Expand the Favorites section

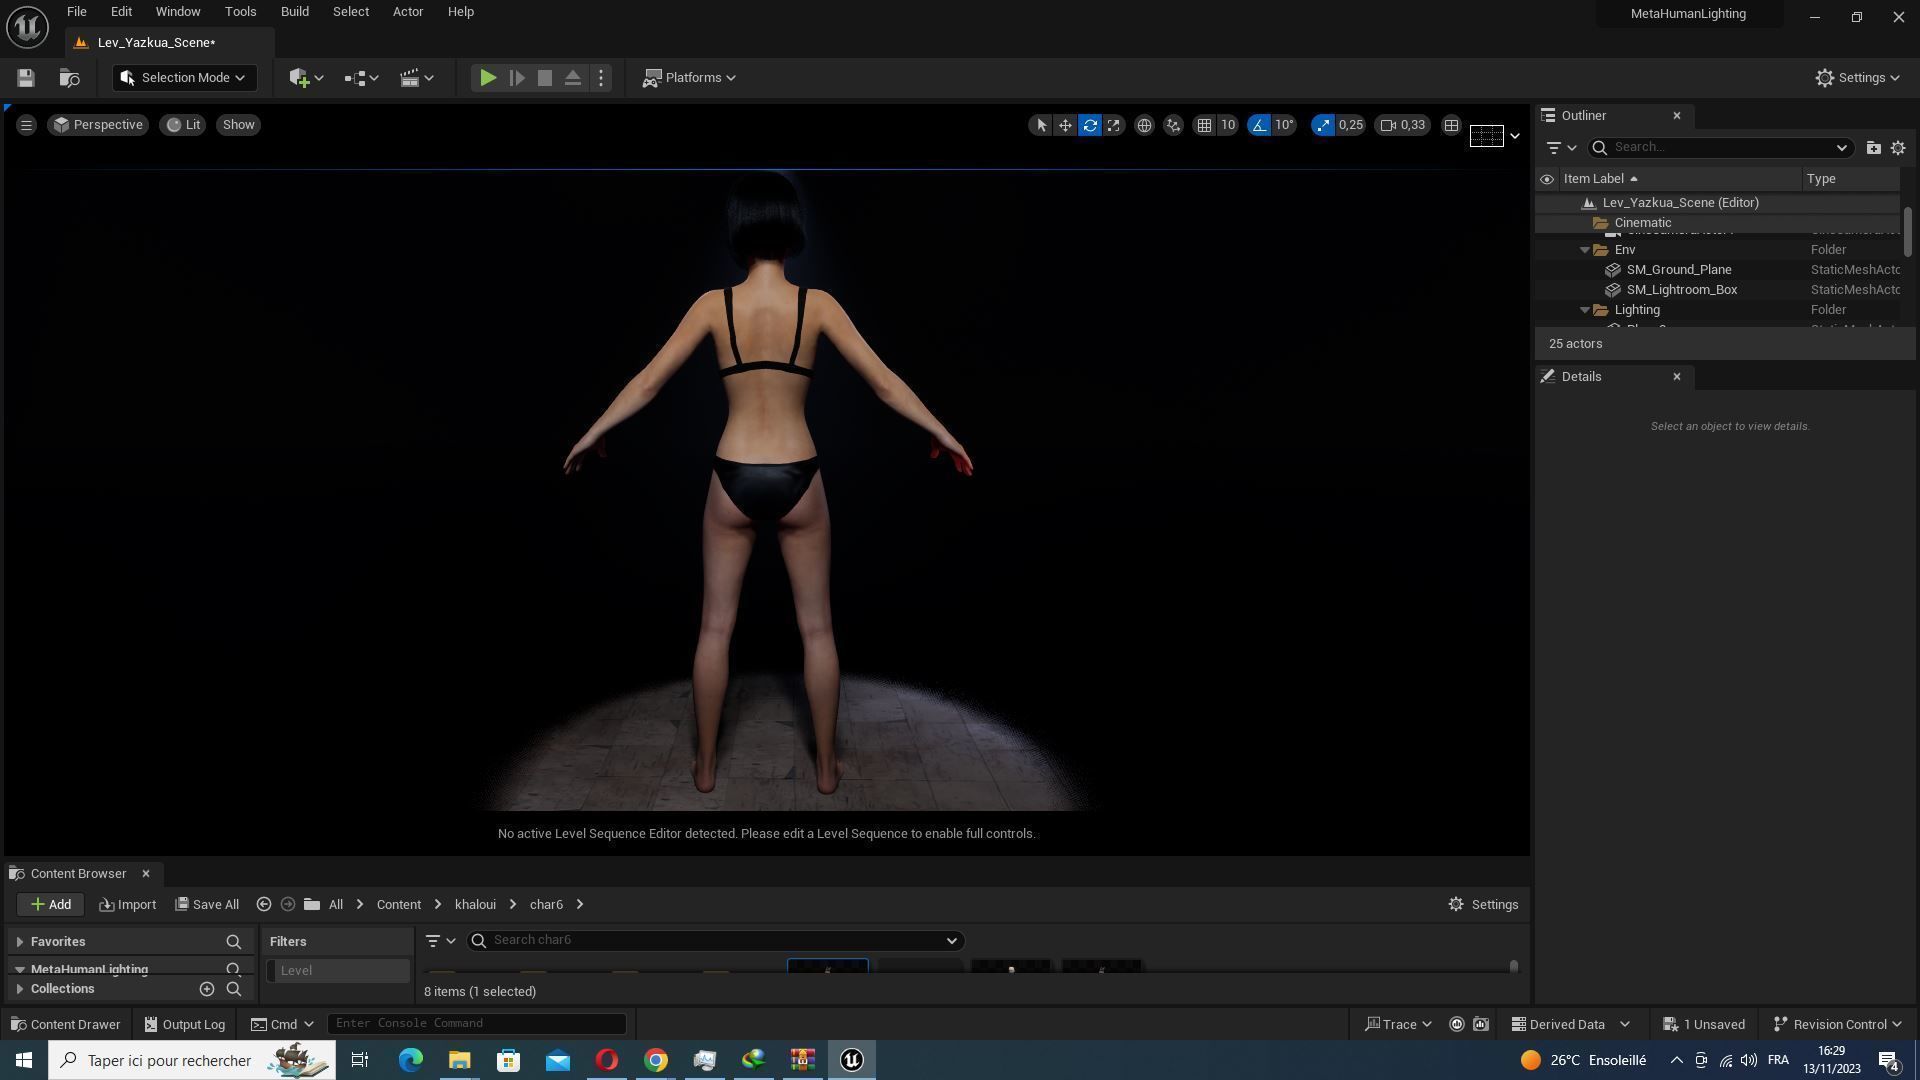19,942
